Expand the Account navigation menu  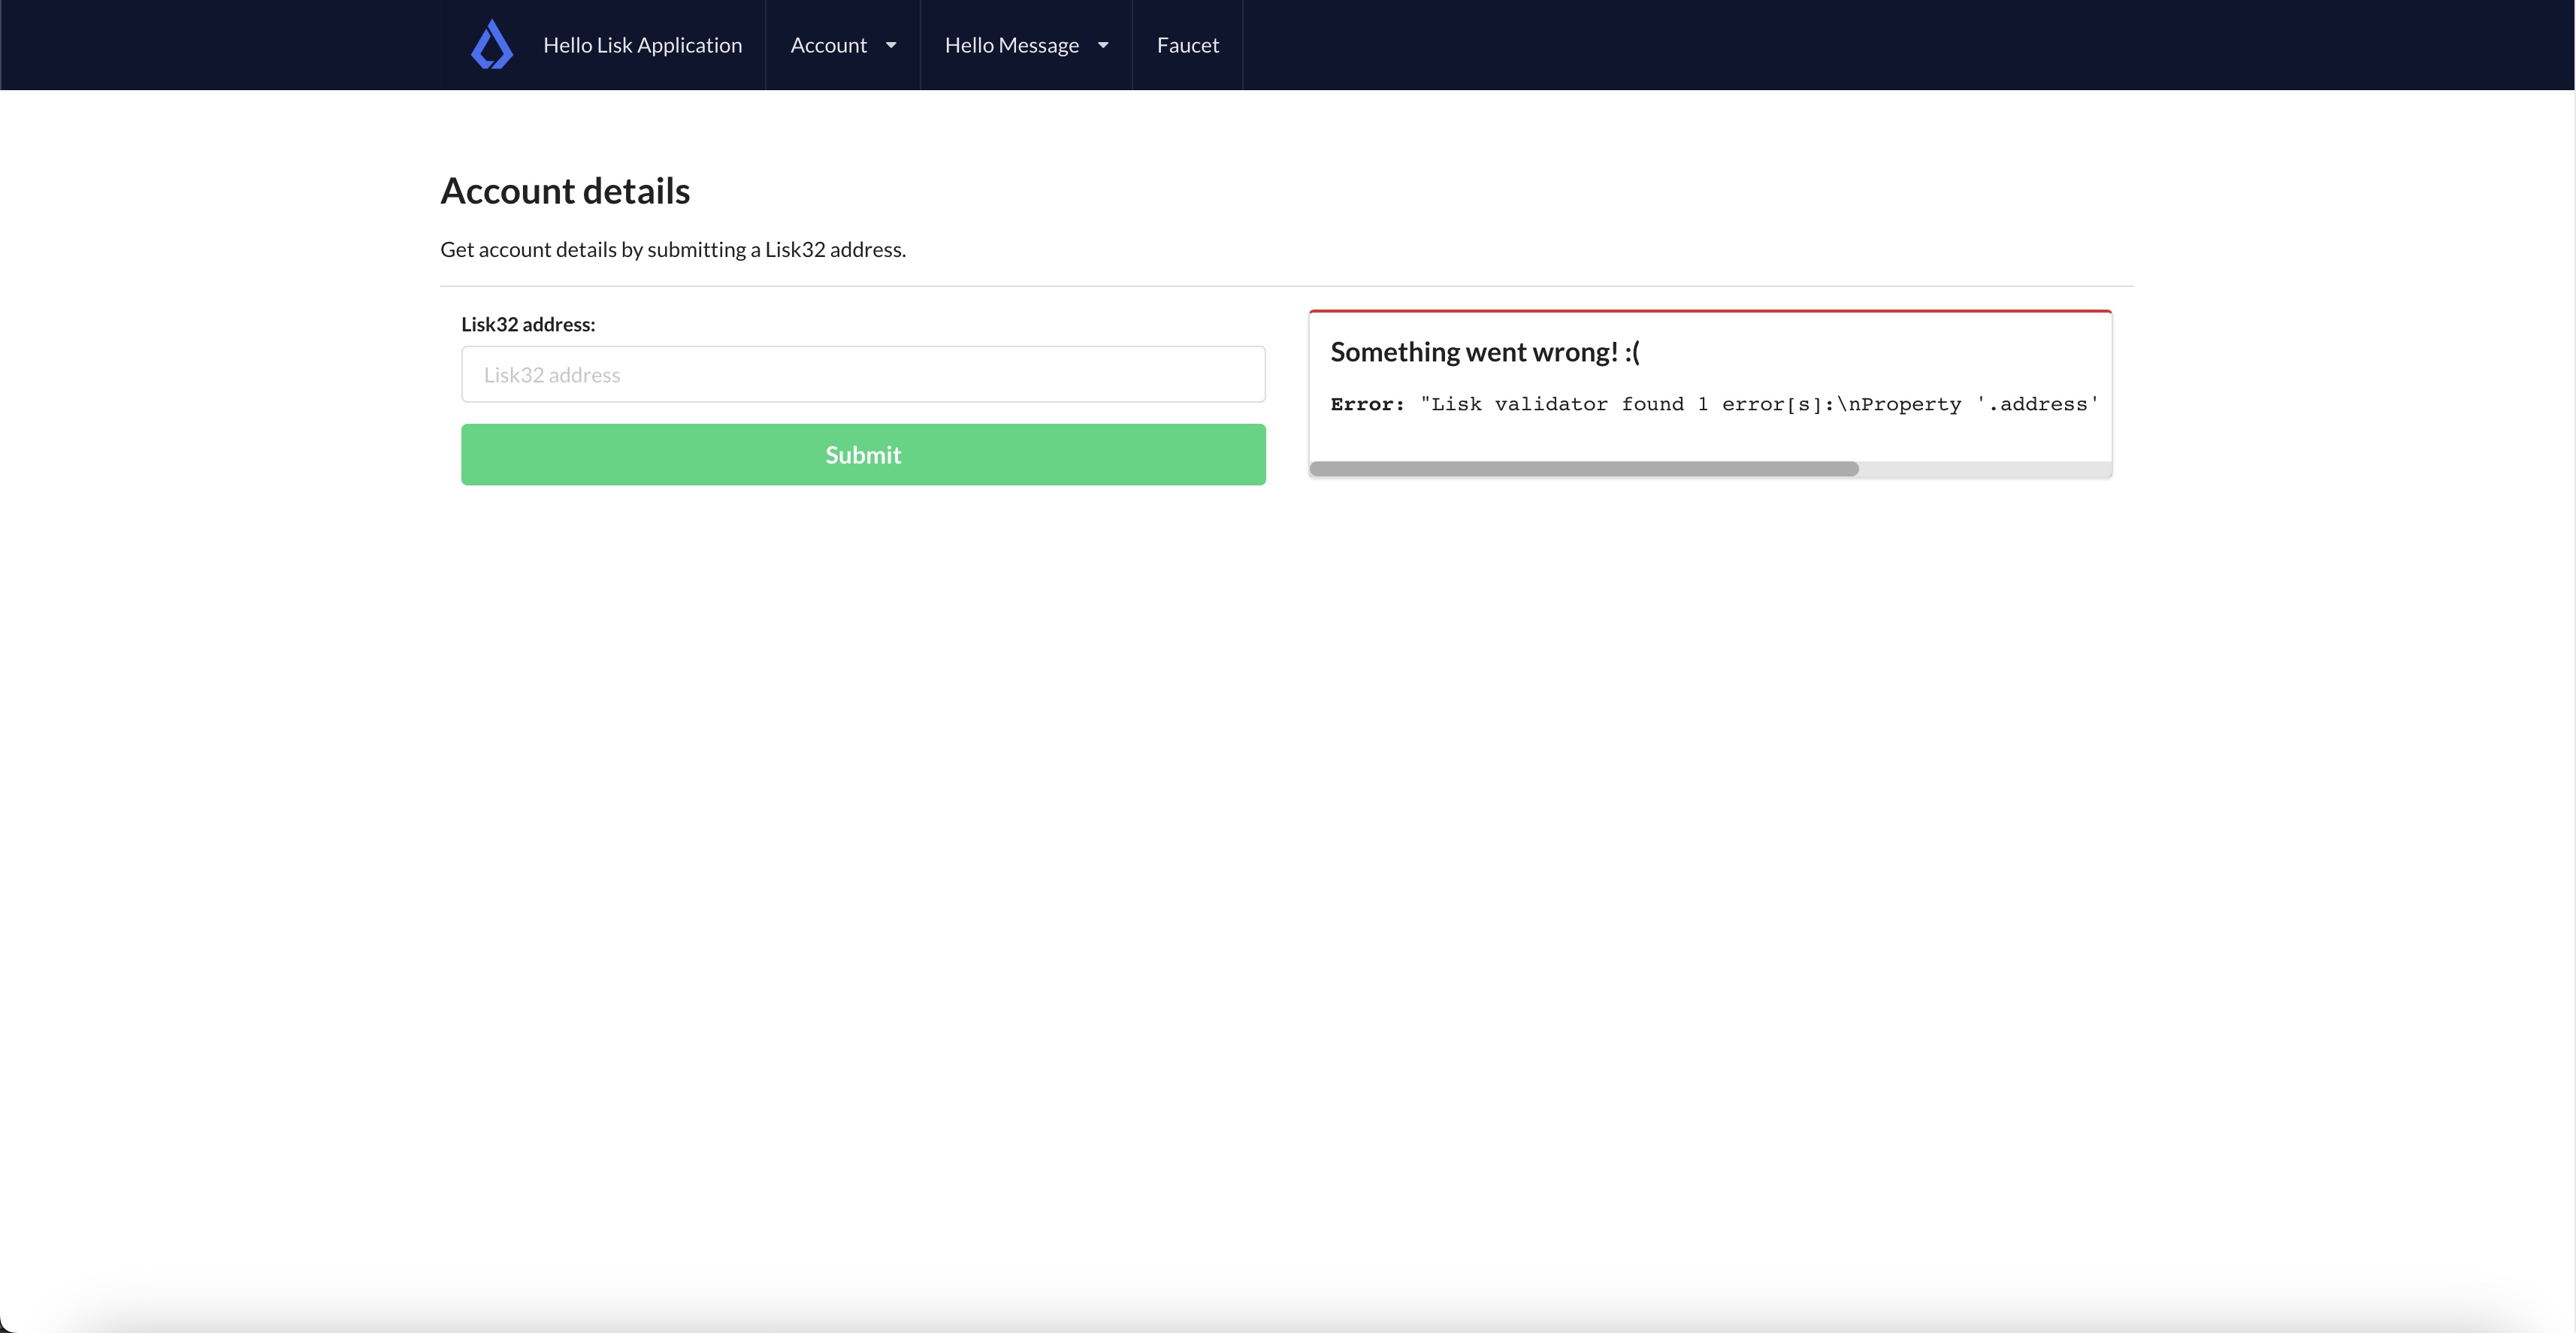tap(828, 45)
